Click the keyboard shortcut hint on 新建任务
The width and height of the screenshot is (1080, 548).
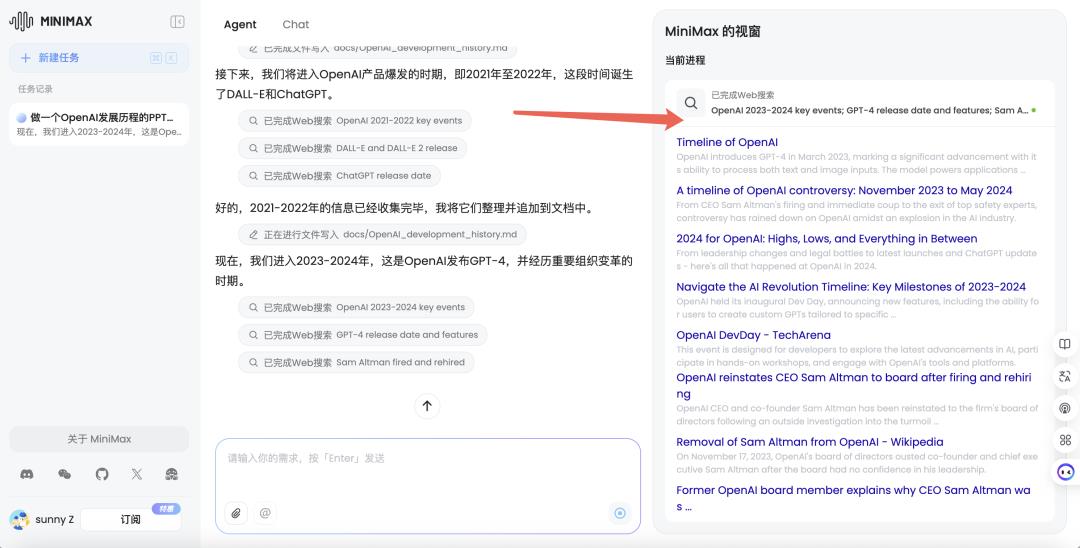[164, 58]
